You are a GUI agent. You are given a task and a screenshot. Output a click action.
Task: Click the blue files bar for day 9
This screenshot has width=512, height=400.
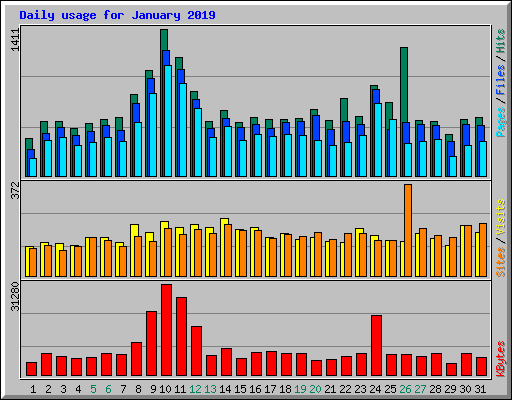[x=151, y=86]
